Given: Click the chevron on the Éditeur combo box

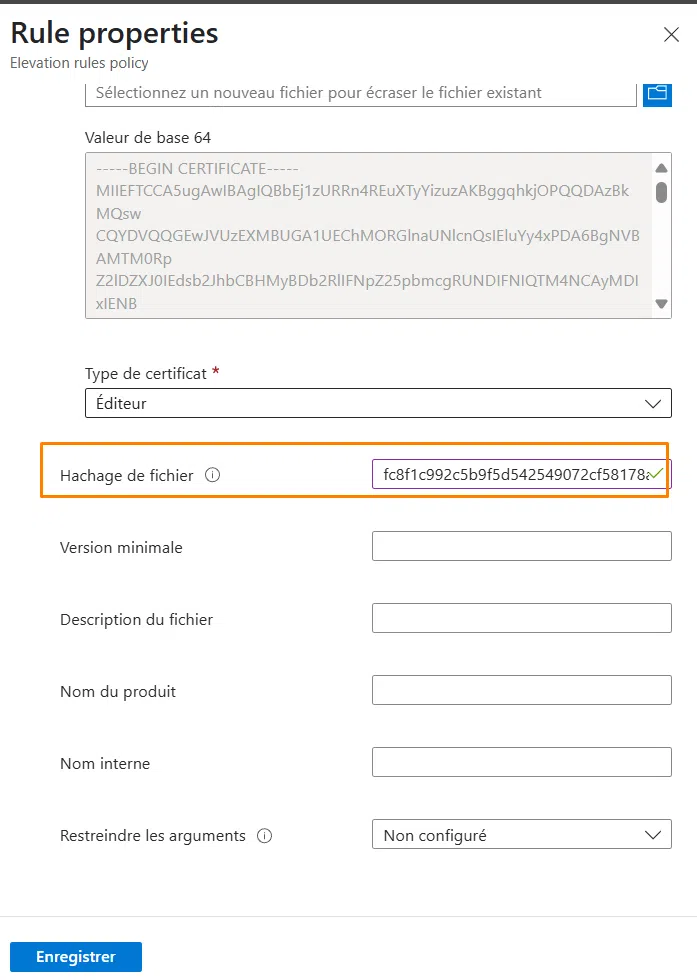Looking at the screenshot, I should 654,403.
